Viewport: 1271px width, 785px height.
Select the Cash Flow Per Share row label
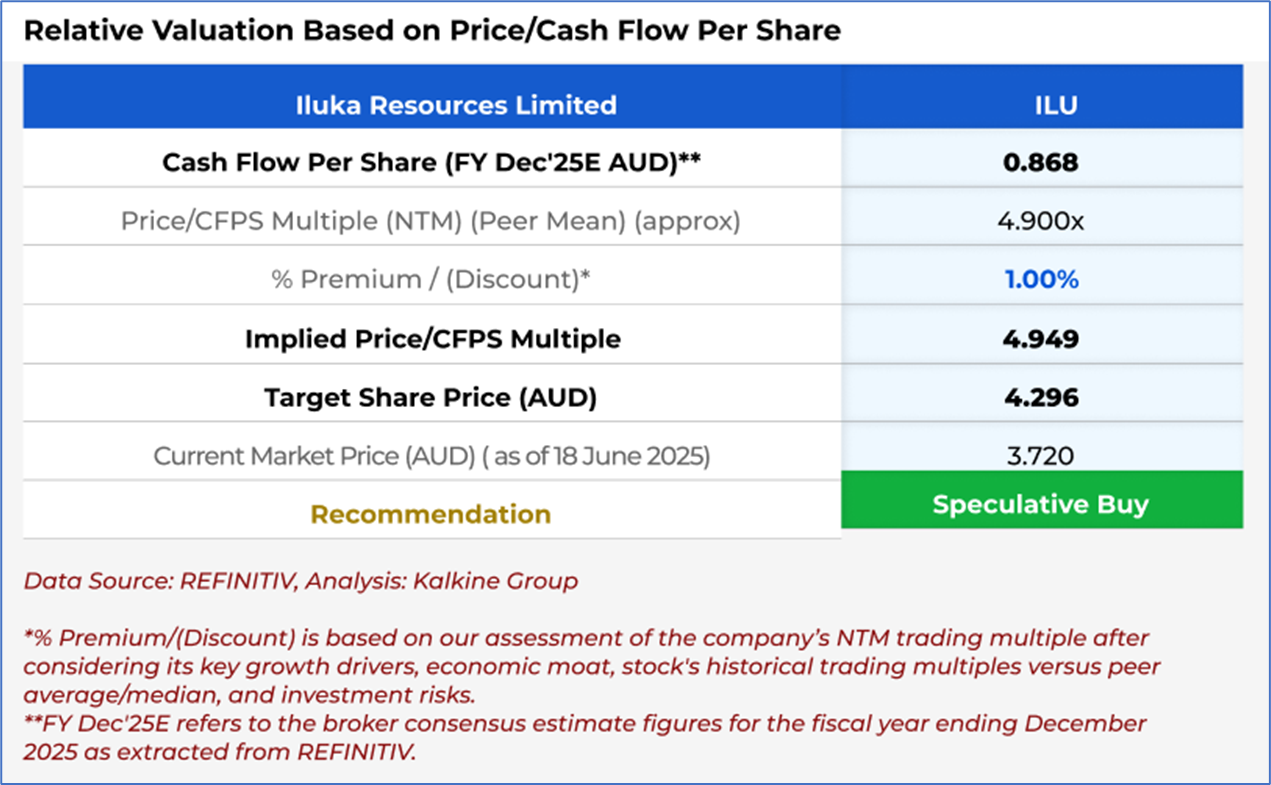point(430,162)
